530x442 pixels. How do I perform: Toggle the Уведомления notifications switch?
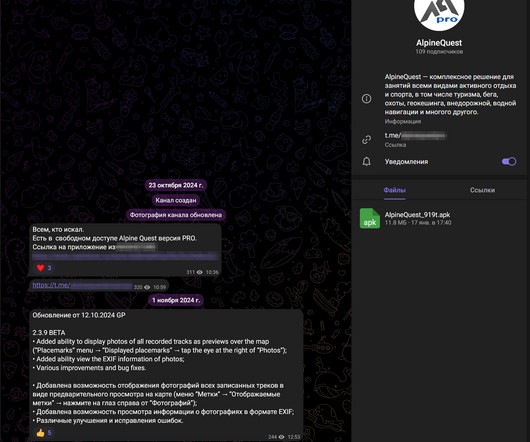pos(509,162)
